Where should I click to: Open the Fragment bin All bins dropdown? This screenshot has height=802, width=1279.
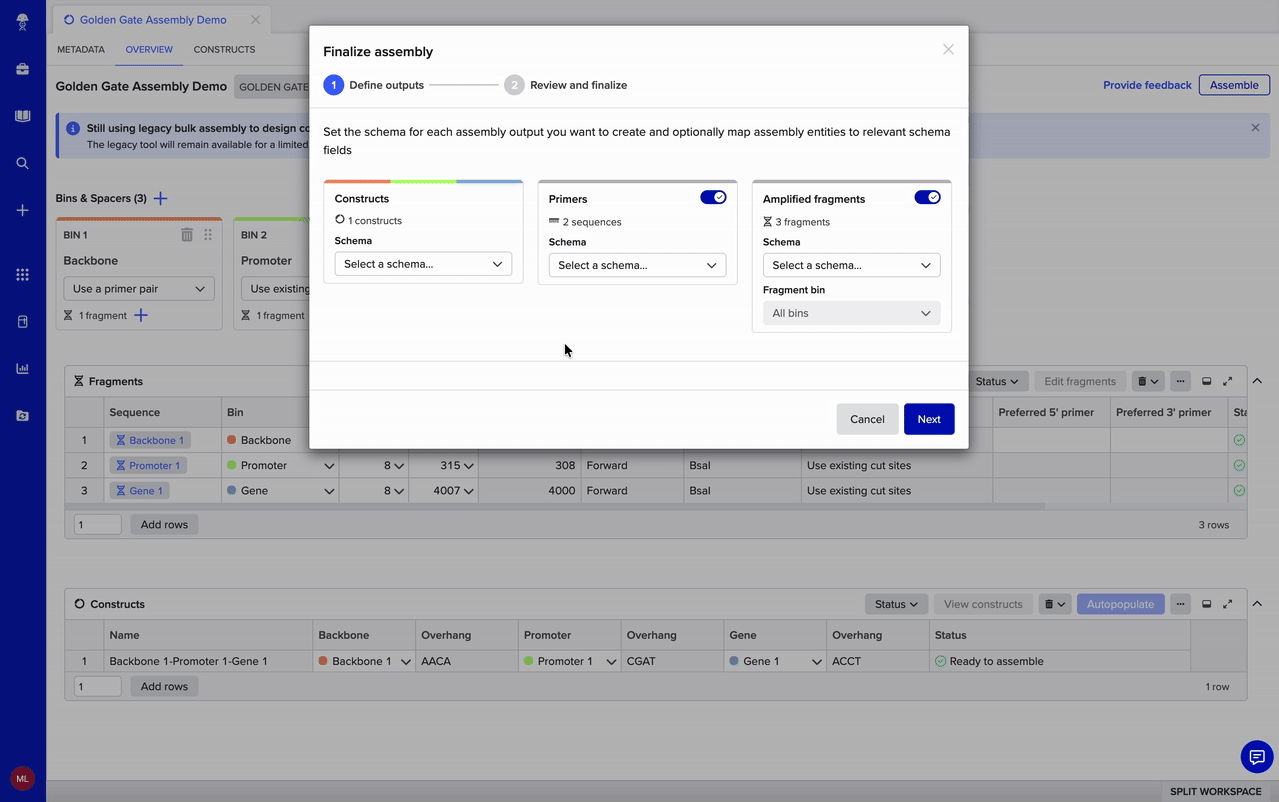coord(851,312)
